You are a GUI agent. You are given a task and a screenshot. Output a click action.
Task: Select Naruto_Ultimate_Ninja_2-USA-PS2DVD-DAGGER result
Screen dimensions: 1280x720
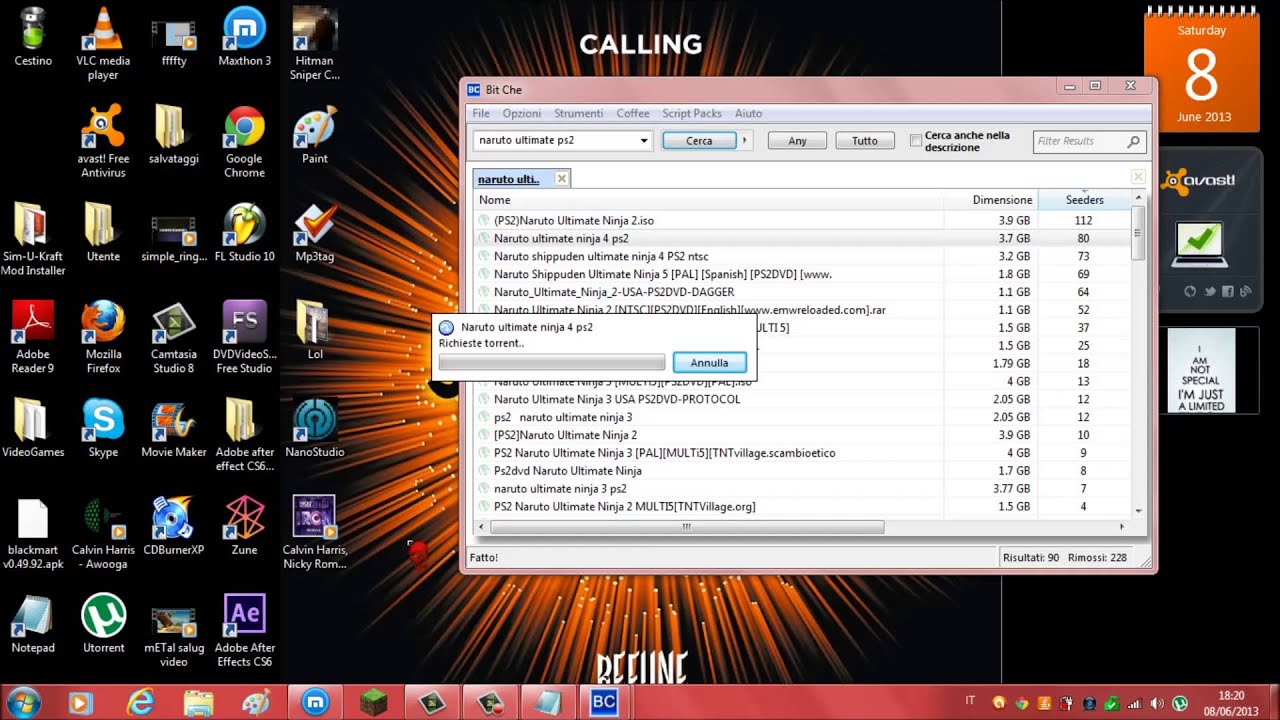click(803, 292)
